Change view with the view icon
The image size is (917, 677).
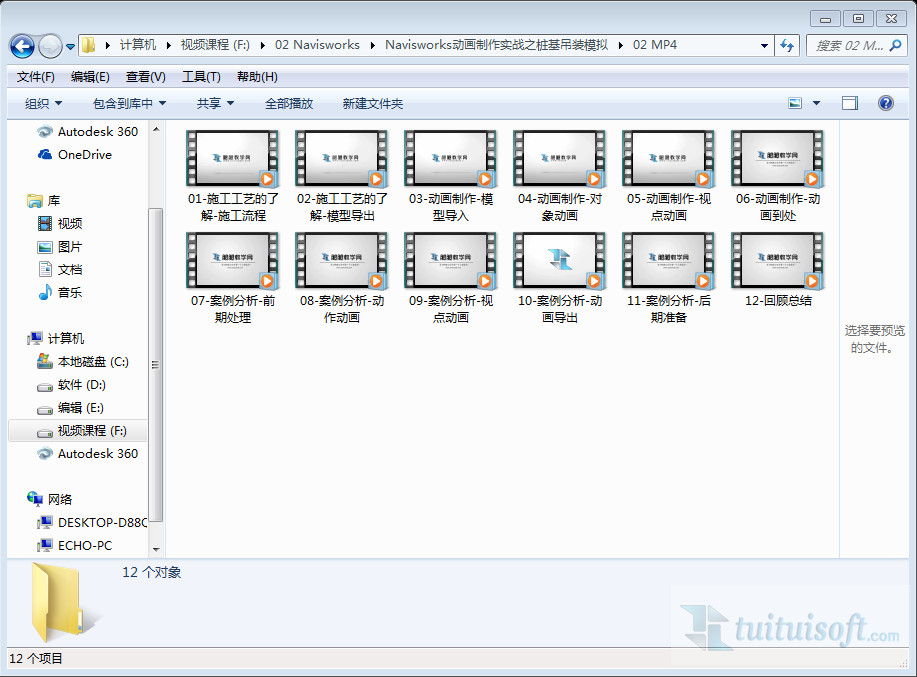(795, 103)
